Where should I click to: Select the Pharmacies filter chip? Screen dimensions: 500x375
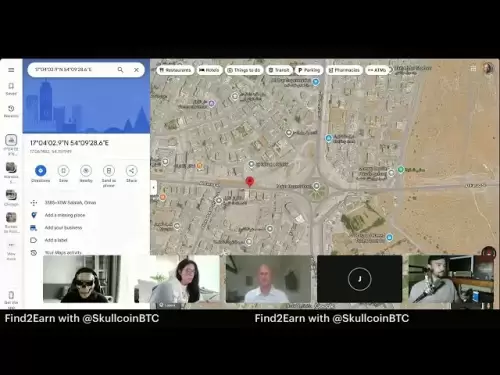pos(344,70)
